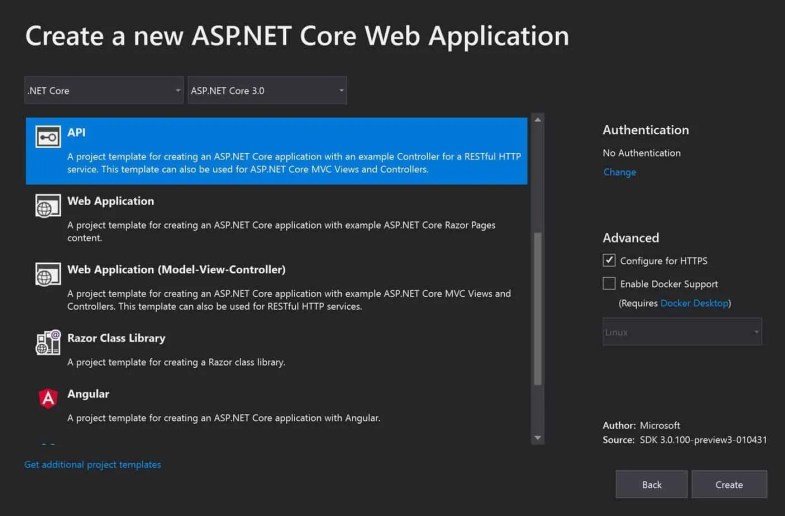Expand the ASP.NET Core 3.0 version dropdown
Viewport: 785px width, 516px height.
coord(267,90)
